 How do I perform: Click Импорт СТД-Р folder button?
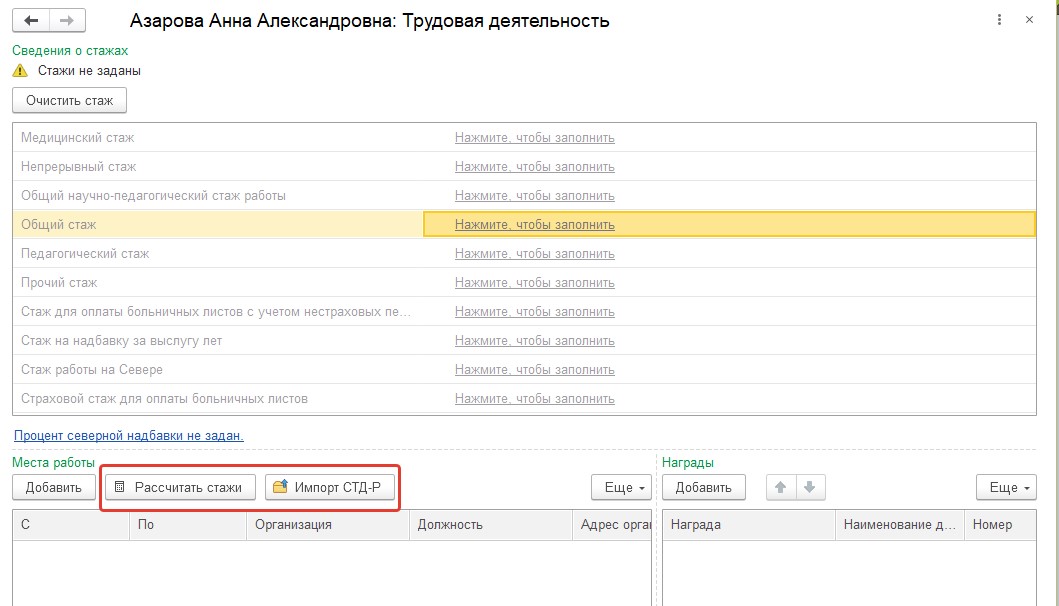coord(330,487)
